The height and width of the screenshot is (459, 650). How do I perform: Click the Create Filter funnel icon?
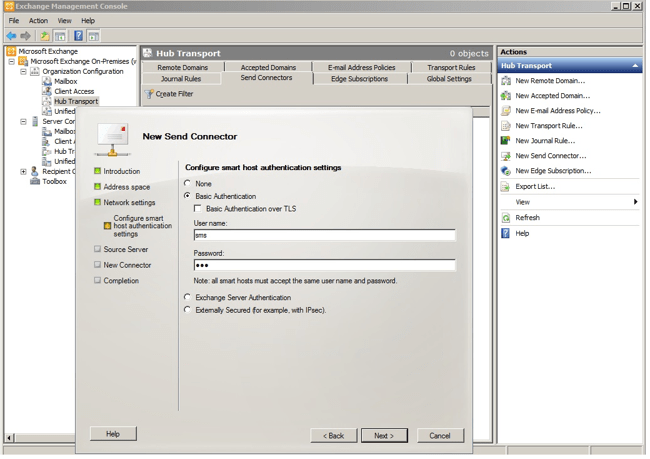[149, 95]
